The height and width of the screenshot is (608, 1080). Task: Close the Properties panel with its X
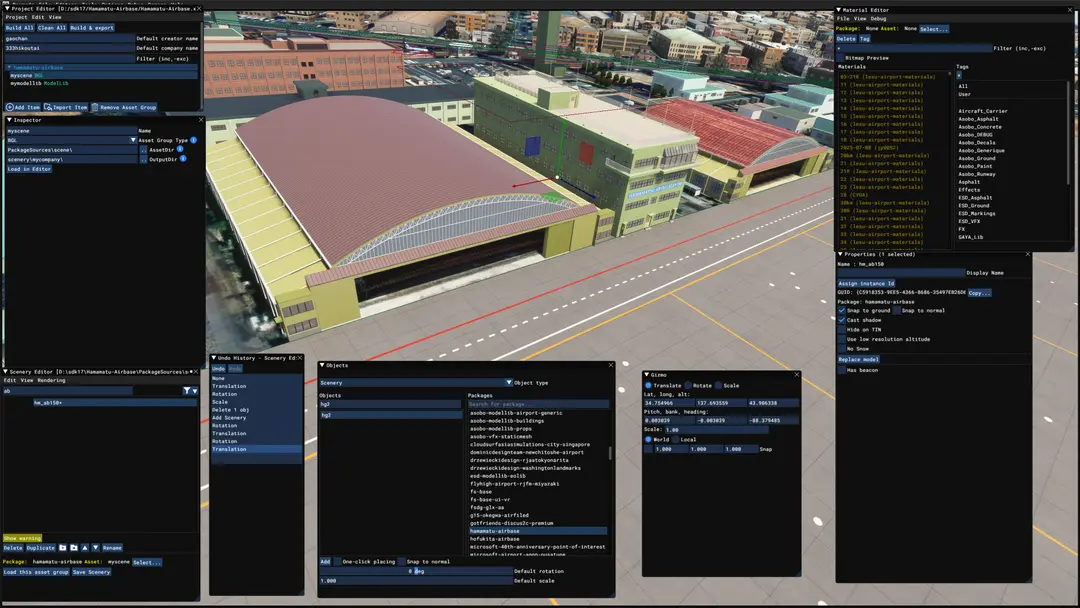click(1028, 254)
